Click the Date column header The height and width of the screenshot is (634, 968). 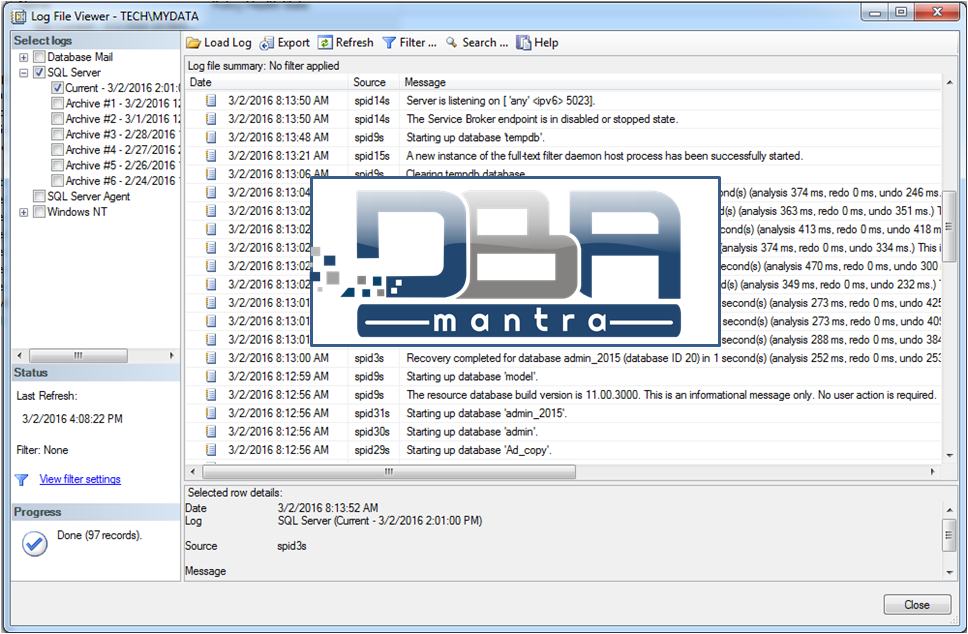click(267, 82)
